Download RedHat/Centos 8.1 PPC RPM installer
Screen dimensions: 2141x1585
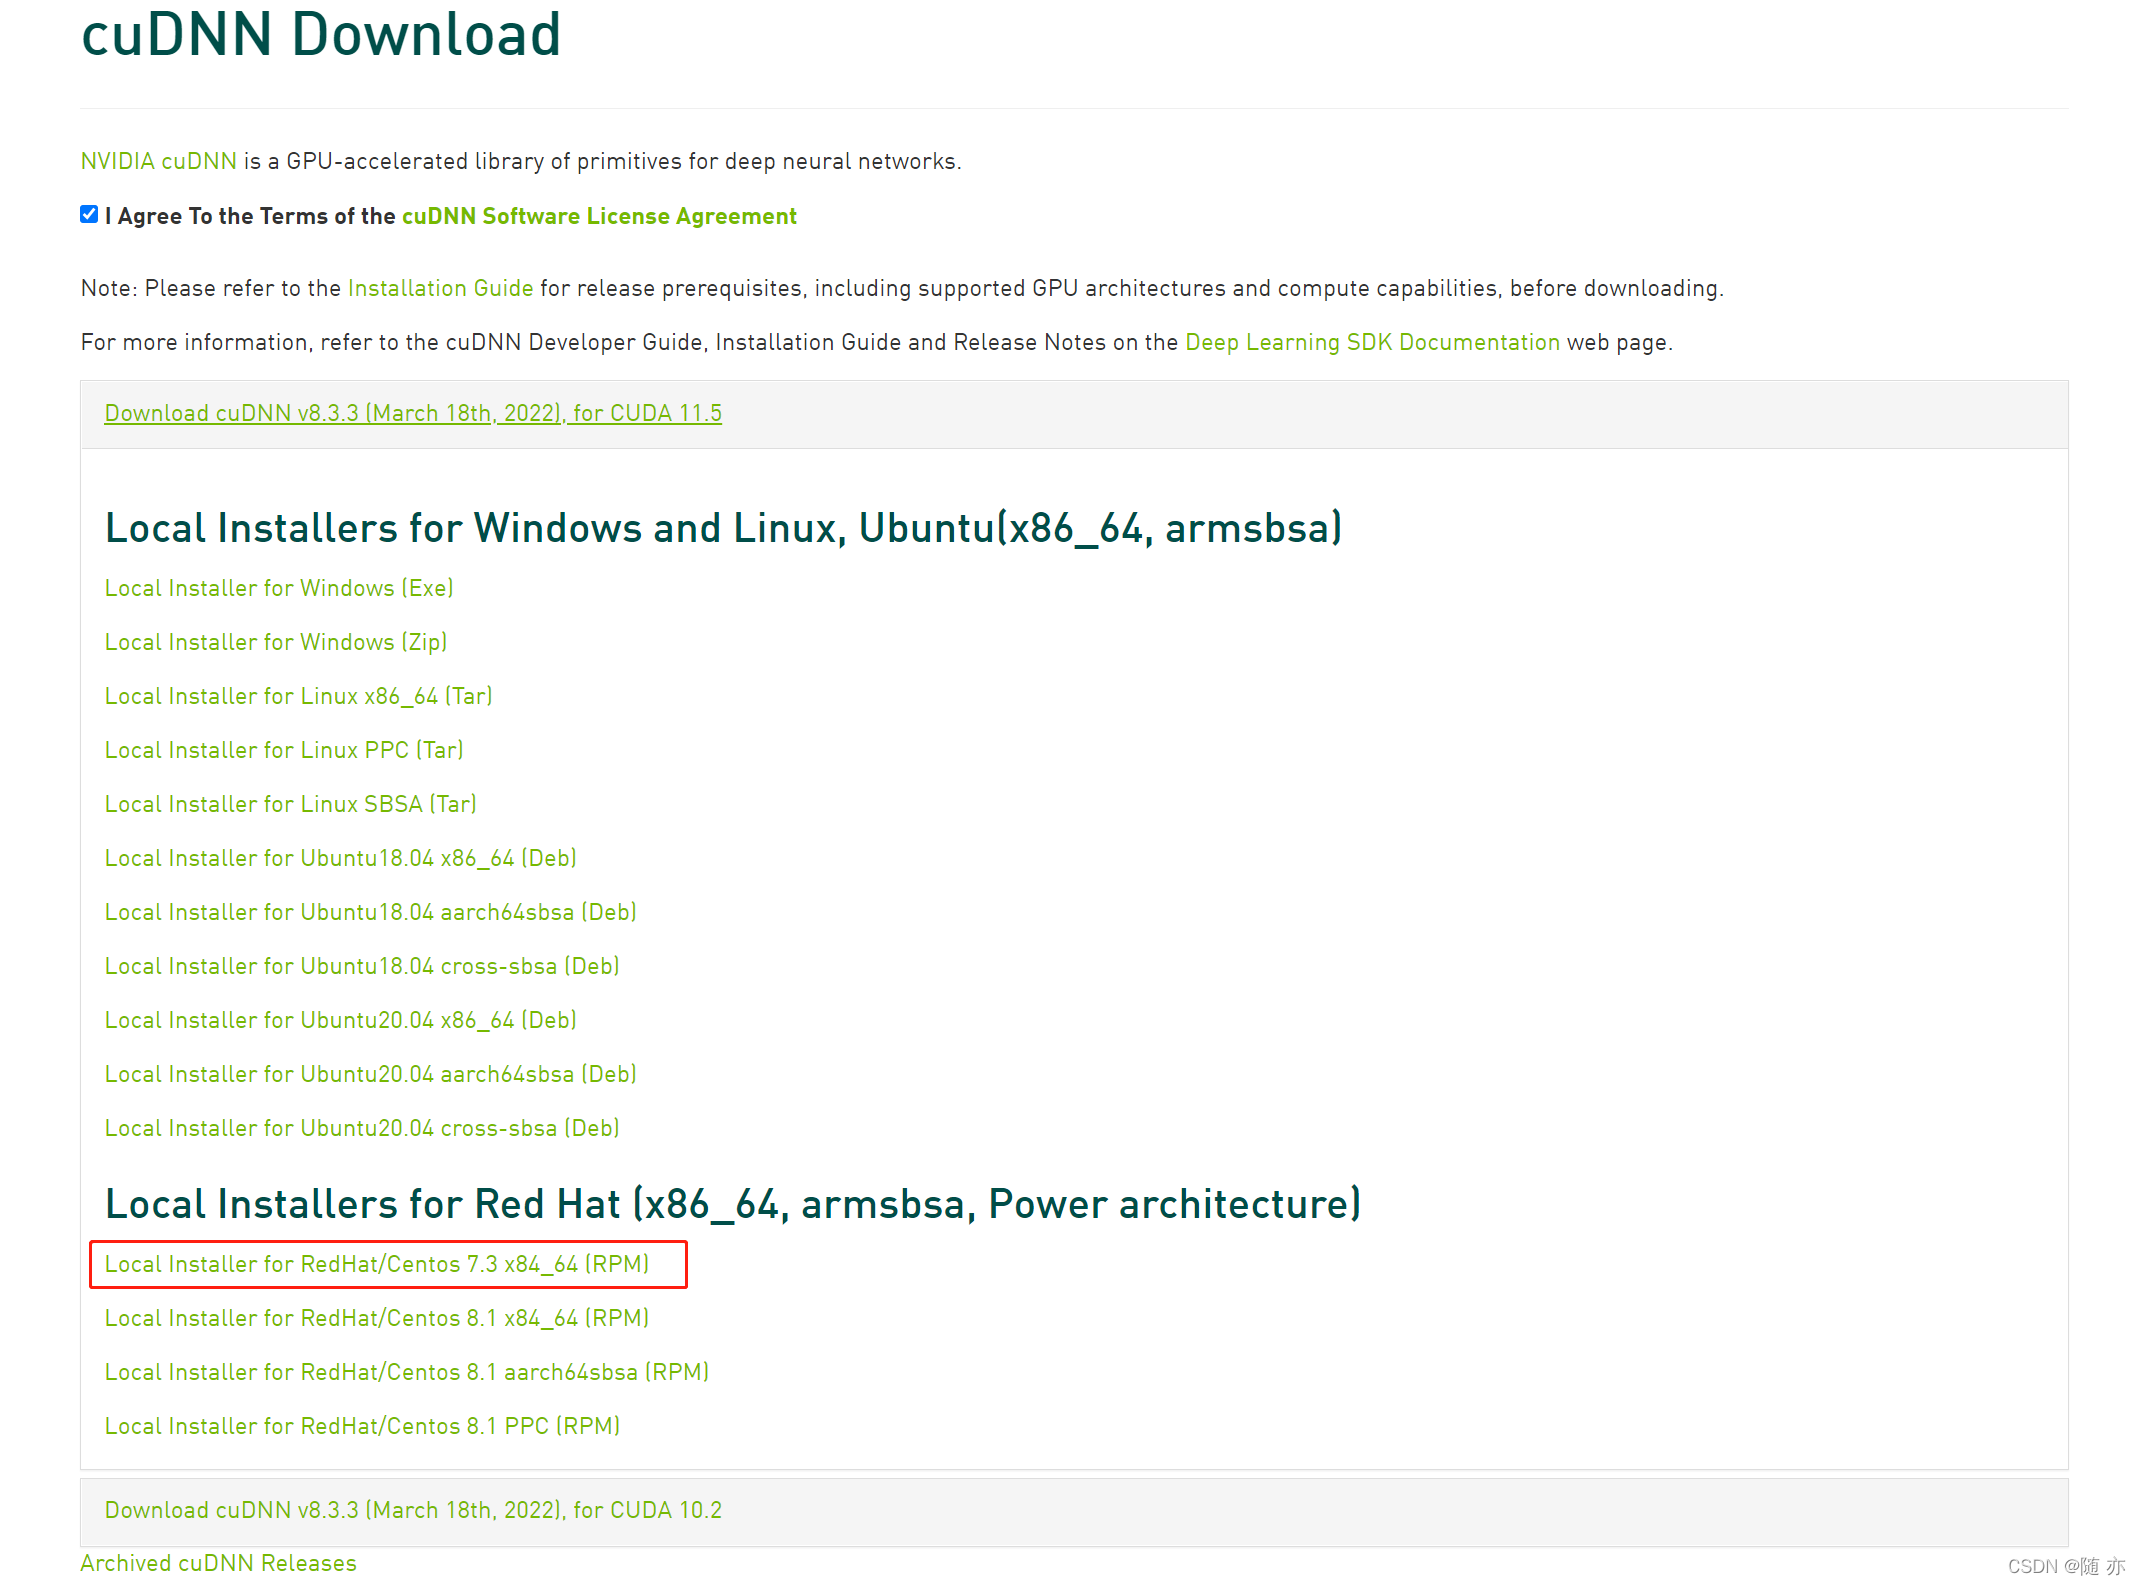(362, 1426)
